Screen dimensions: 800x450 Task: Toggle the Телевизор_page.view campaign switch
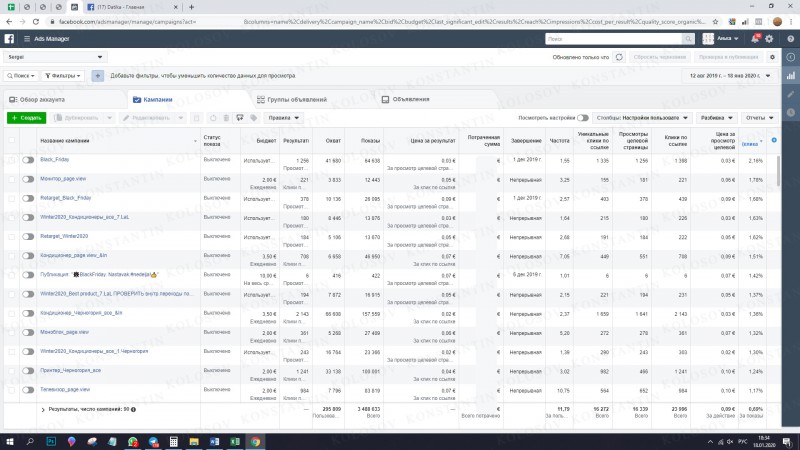tap(28, 390)
